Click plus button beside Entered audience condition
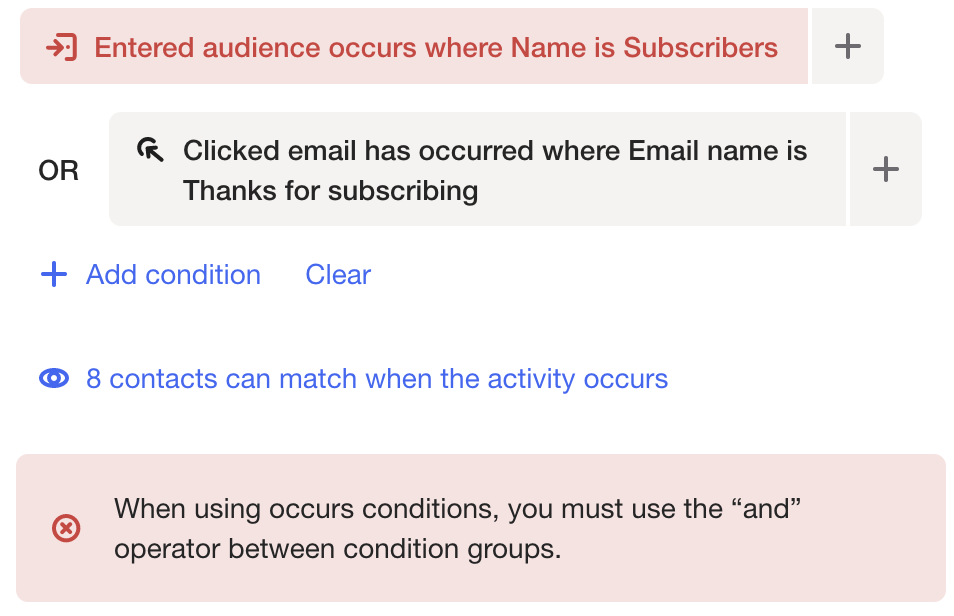The image size is (954, 616). (847, 46)
